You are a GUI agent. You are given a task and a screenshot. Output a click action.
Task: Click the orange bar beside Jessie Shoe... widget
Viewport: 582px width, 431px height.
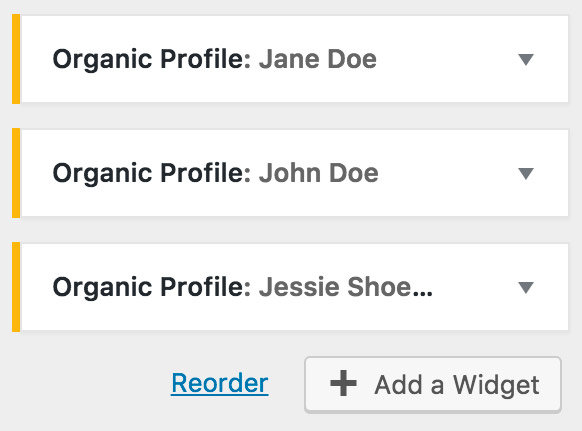click(16, 287)
